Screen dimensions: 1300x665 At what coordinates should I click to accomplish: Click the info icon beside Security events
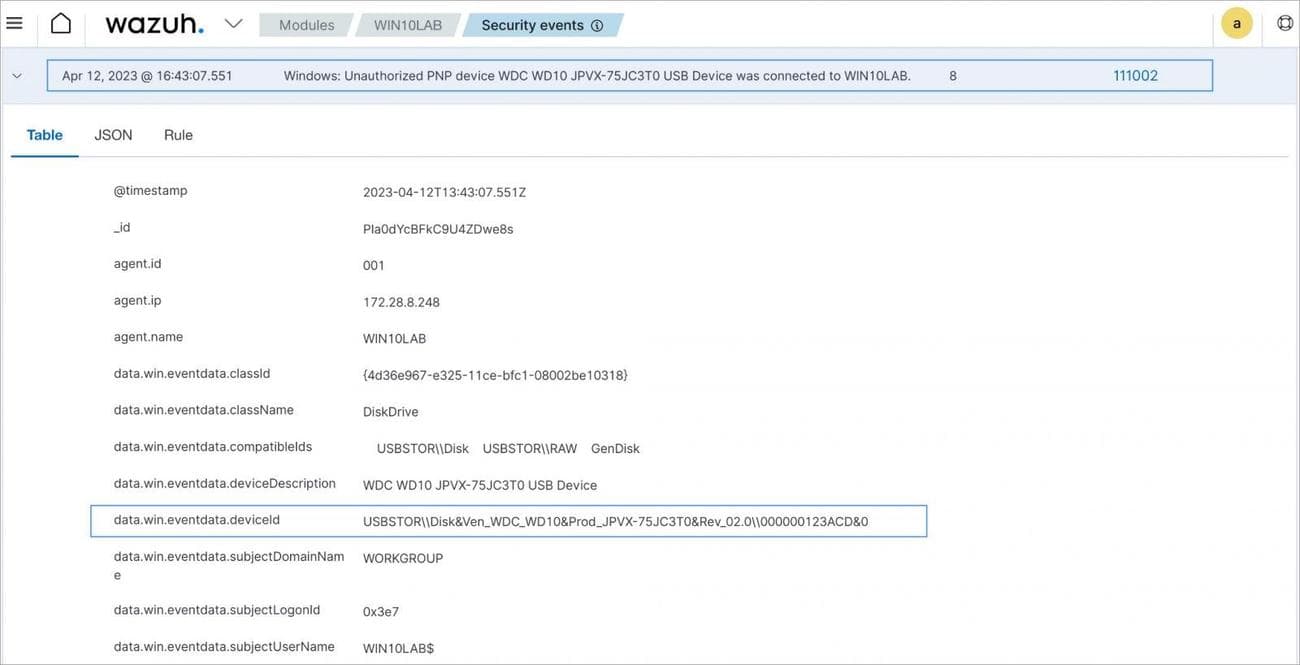tap(597, 26)
